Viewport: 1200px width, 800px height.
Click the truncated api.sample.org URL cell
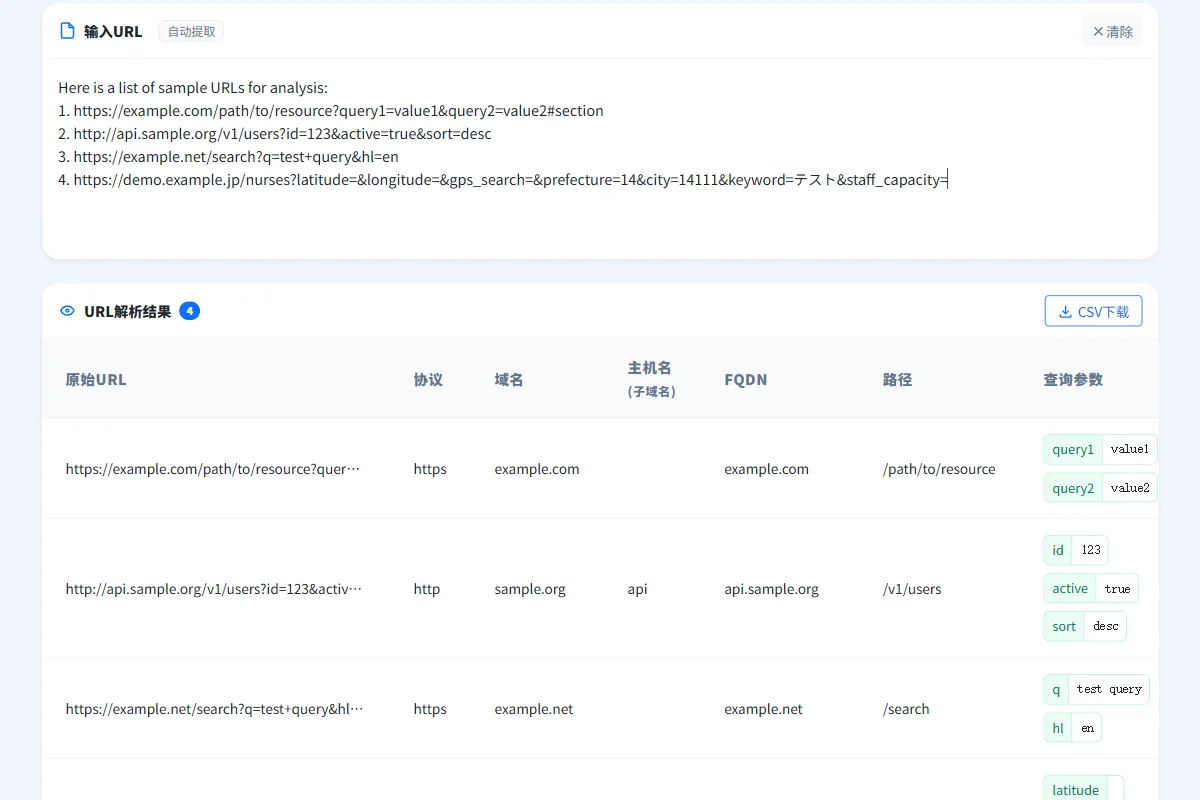click(x=214, y=589)
